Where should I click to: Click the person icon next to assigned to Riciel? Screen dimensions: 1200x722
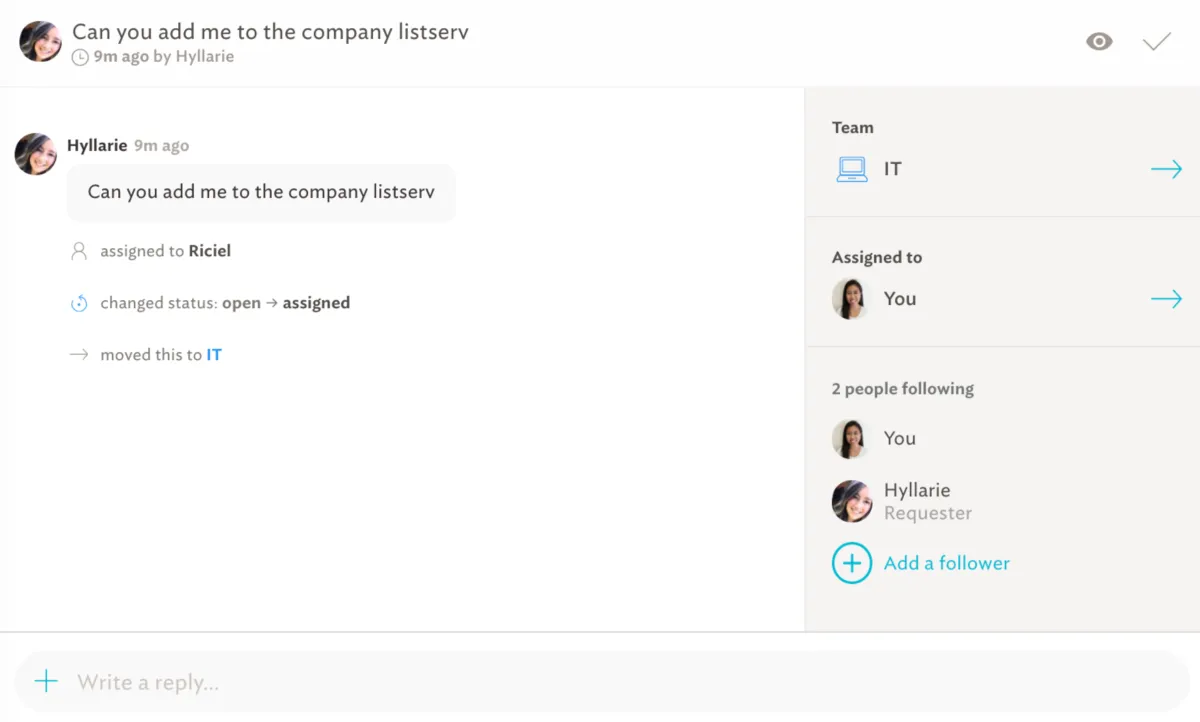coord(79,251)
